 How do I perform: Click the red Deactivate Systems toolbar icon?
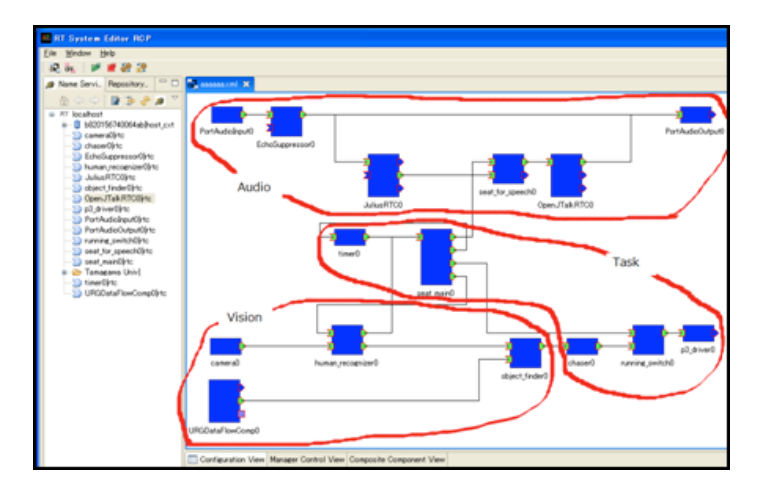click(x=111, y=68)
